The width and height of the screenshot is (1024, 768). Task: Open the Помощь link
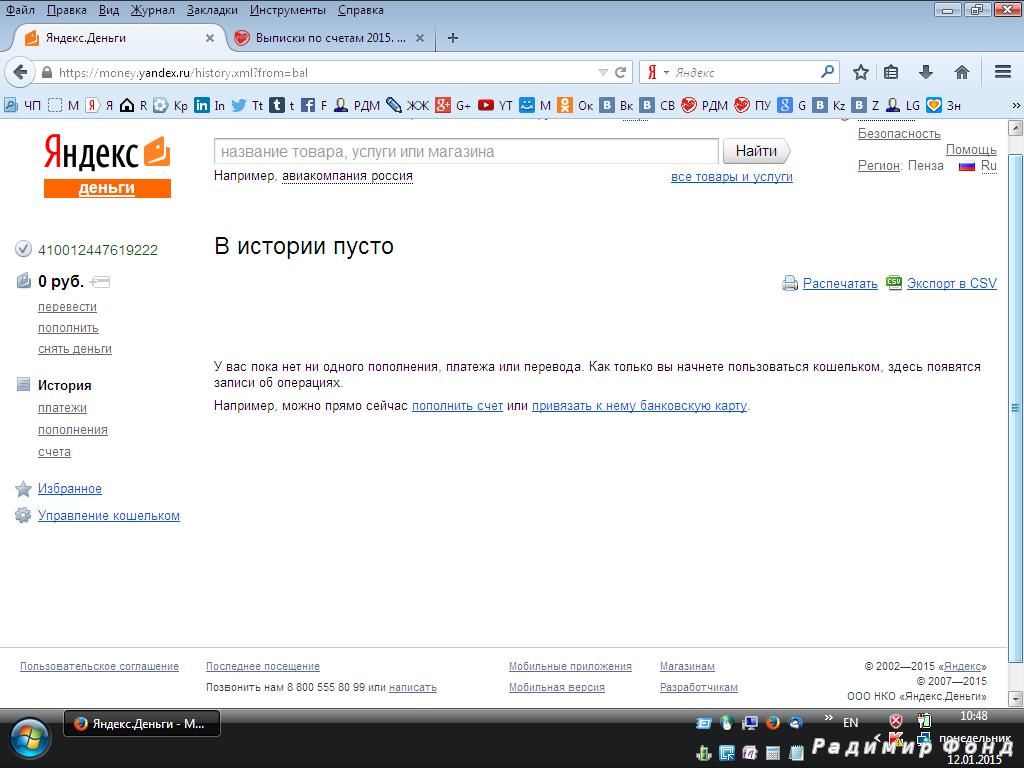point(970,150)
